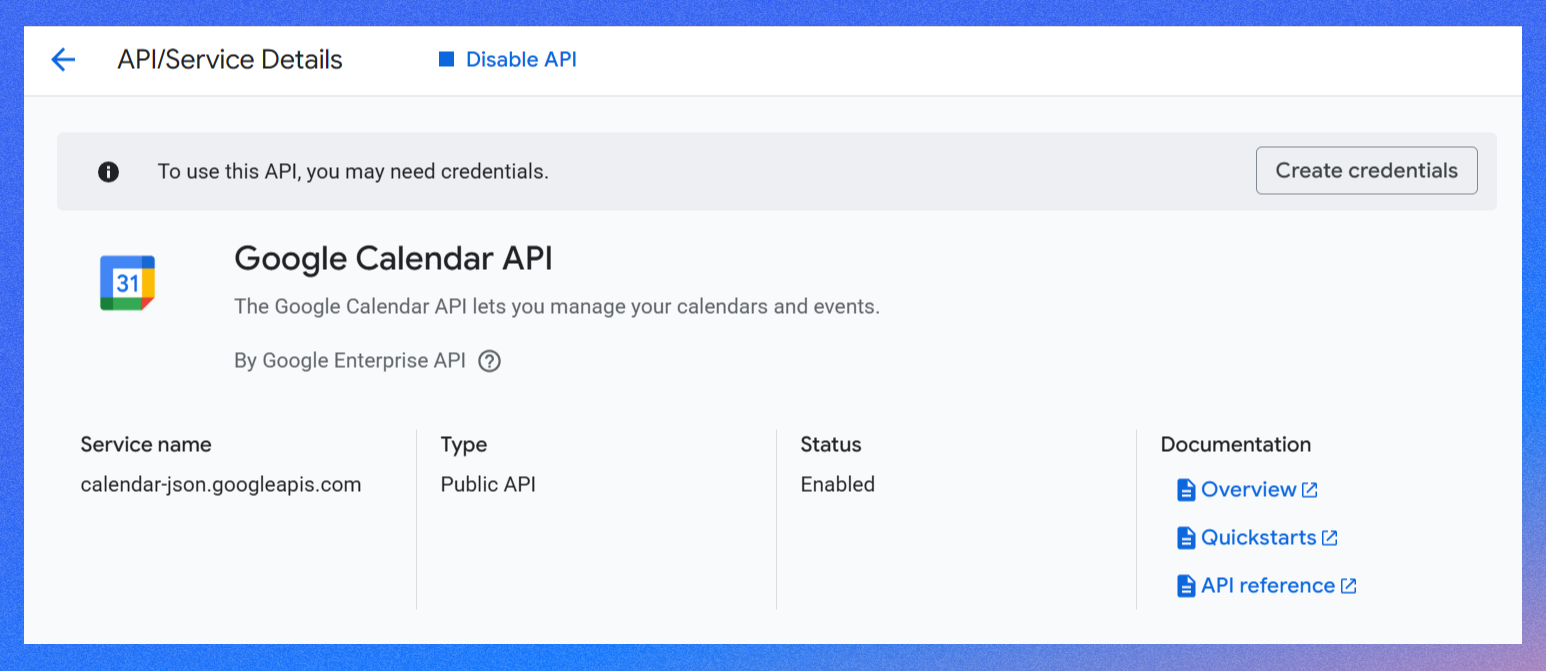1547x671 pixels.
Task: Click the 'you may need credentials' message
Action: coord(353,172)
